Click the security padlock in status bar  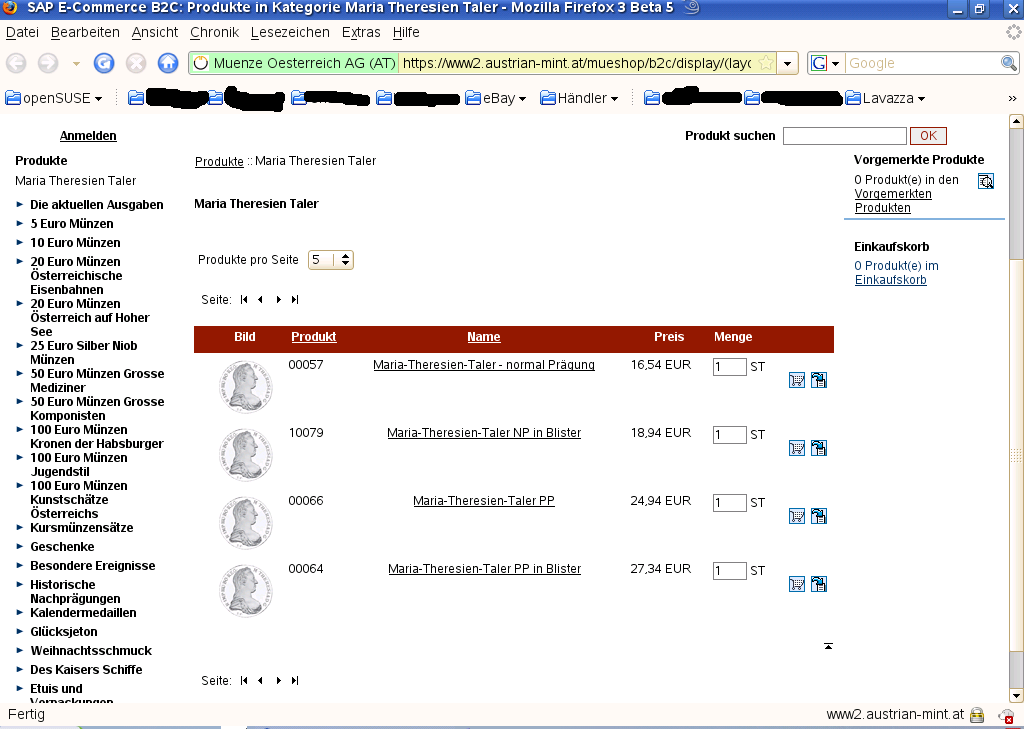(977, 715)
